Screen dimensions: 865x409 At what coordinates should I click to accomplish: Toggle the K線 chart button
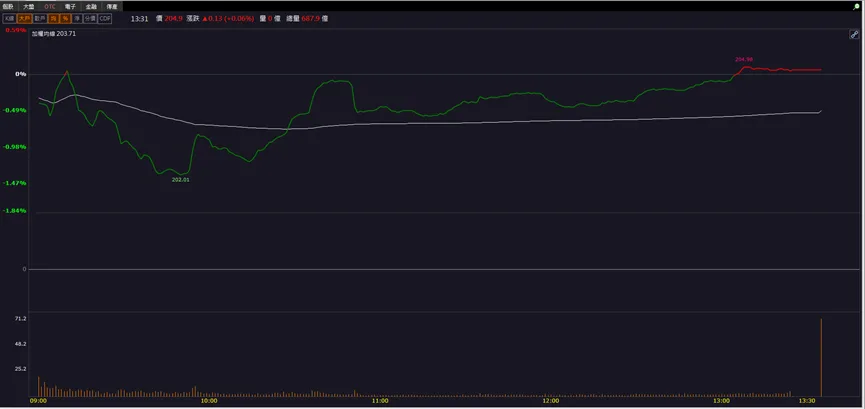pos(9,19)
